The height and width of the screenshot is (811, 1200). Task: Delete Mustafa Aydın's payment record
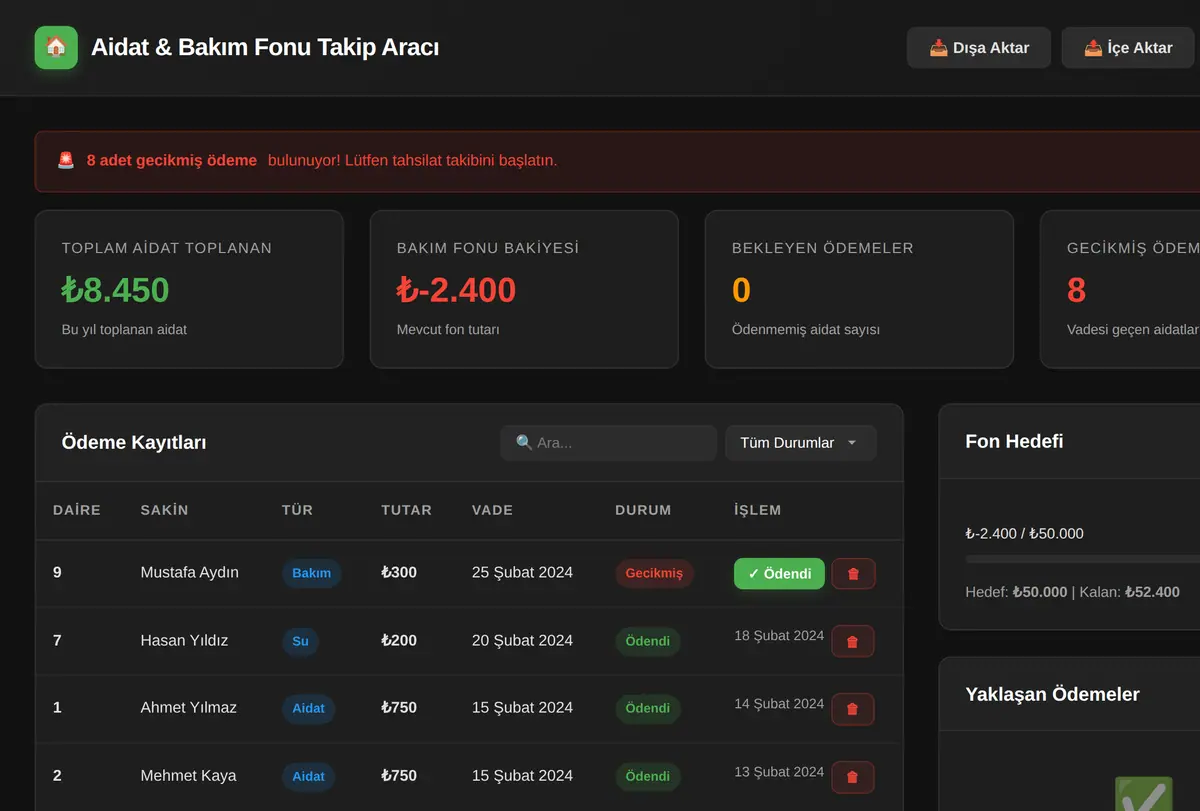[x=853, y=574]
